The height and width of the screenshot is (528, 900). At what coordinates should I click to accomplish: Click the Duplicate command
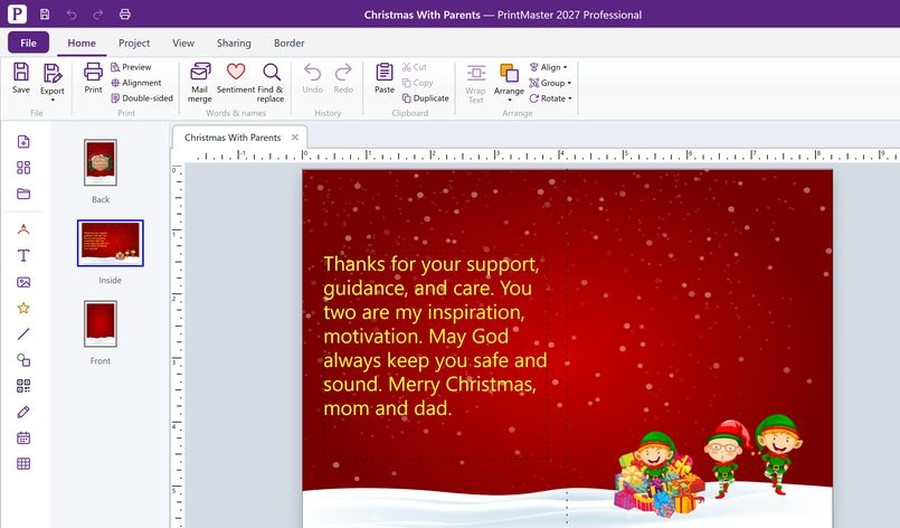point(425,98)
